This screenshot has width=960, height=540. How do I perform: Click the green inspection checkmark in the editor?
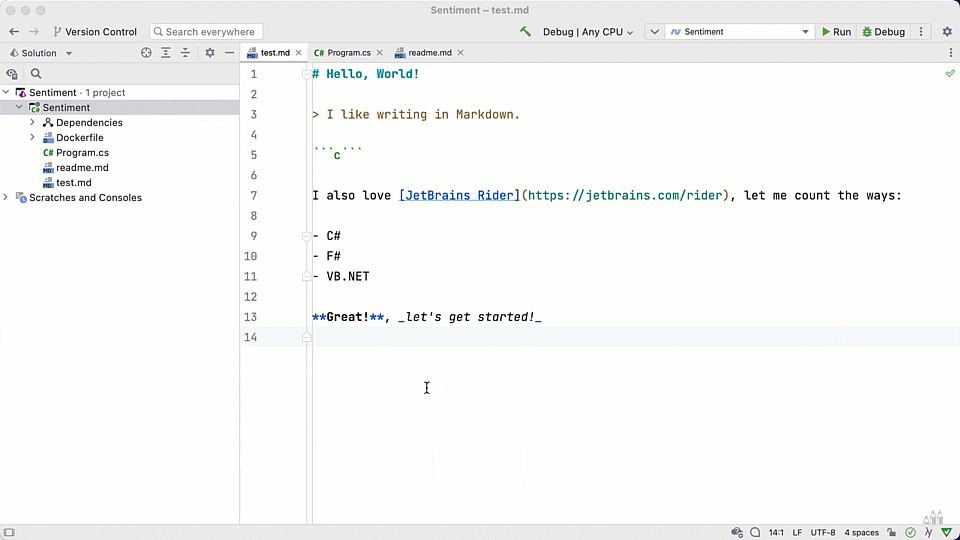(x=950, y=73)
